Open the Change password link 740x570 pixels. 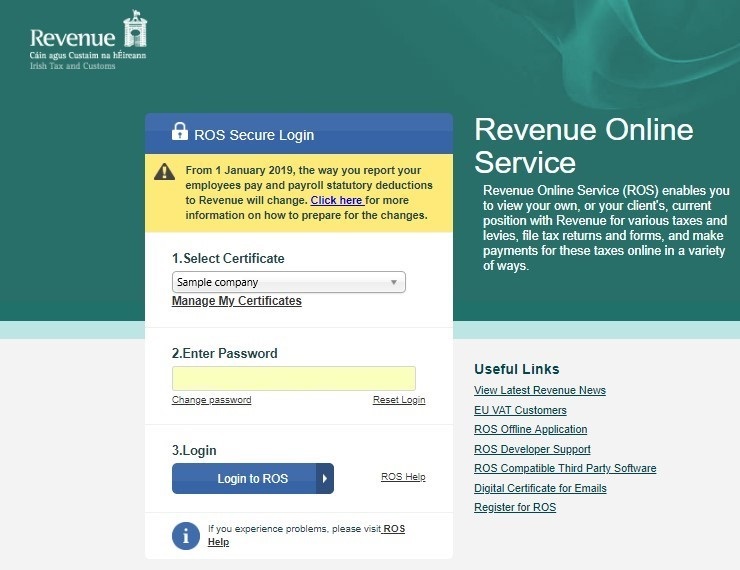211,400
